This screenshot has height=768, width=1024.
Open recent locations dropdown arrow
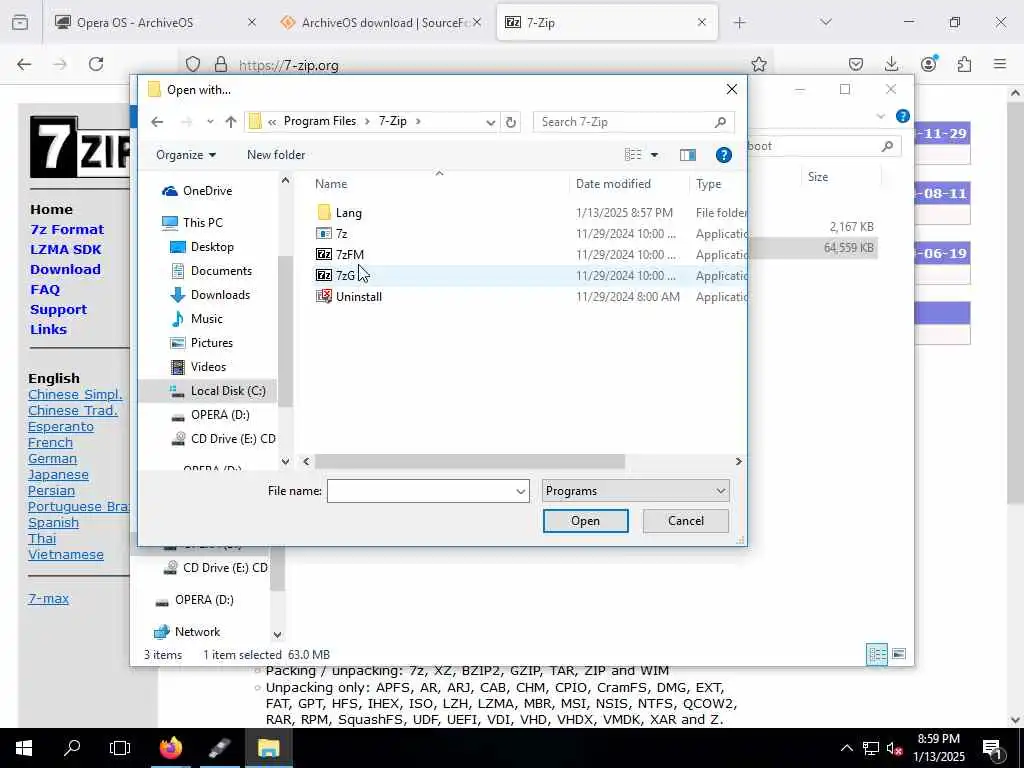[210, 121]
